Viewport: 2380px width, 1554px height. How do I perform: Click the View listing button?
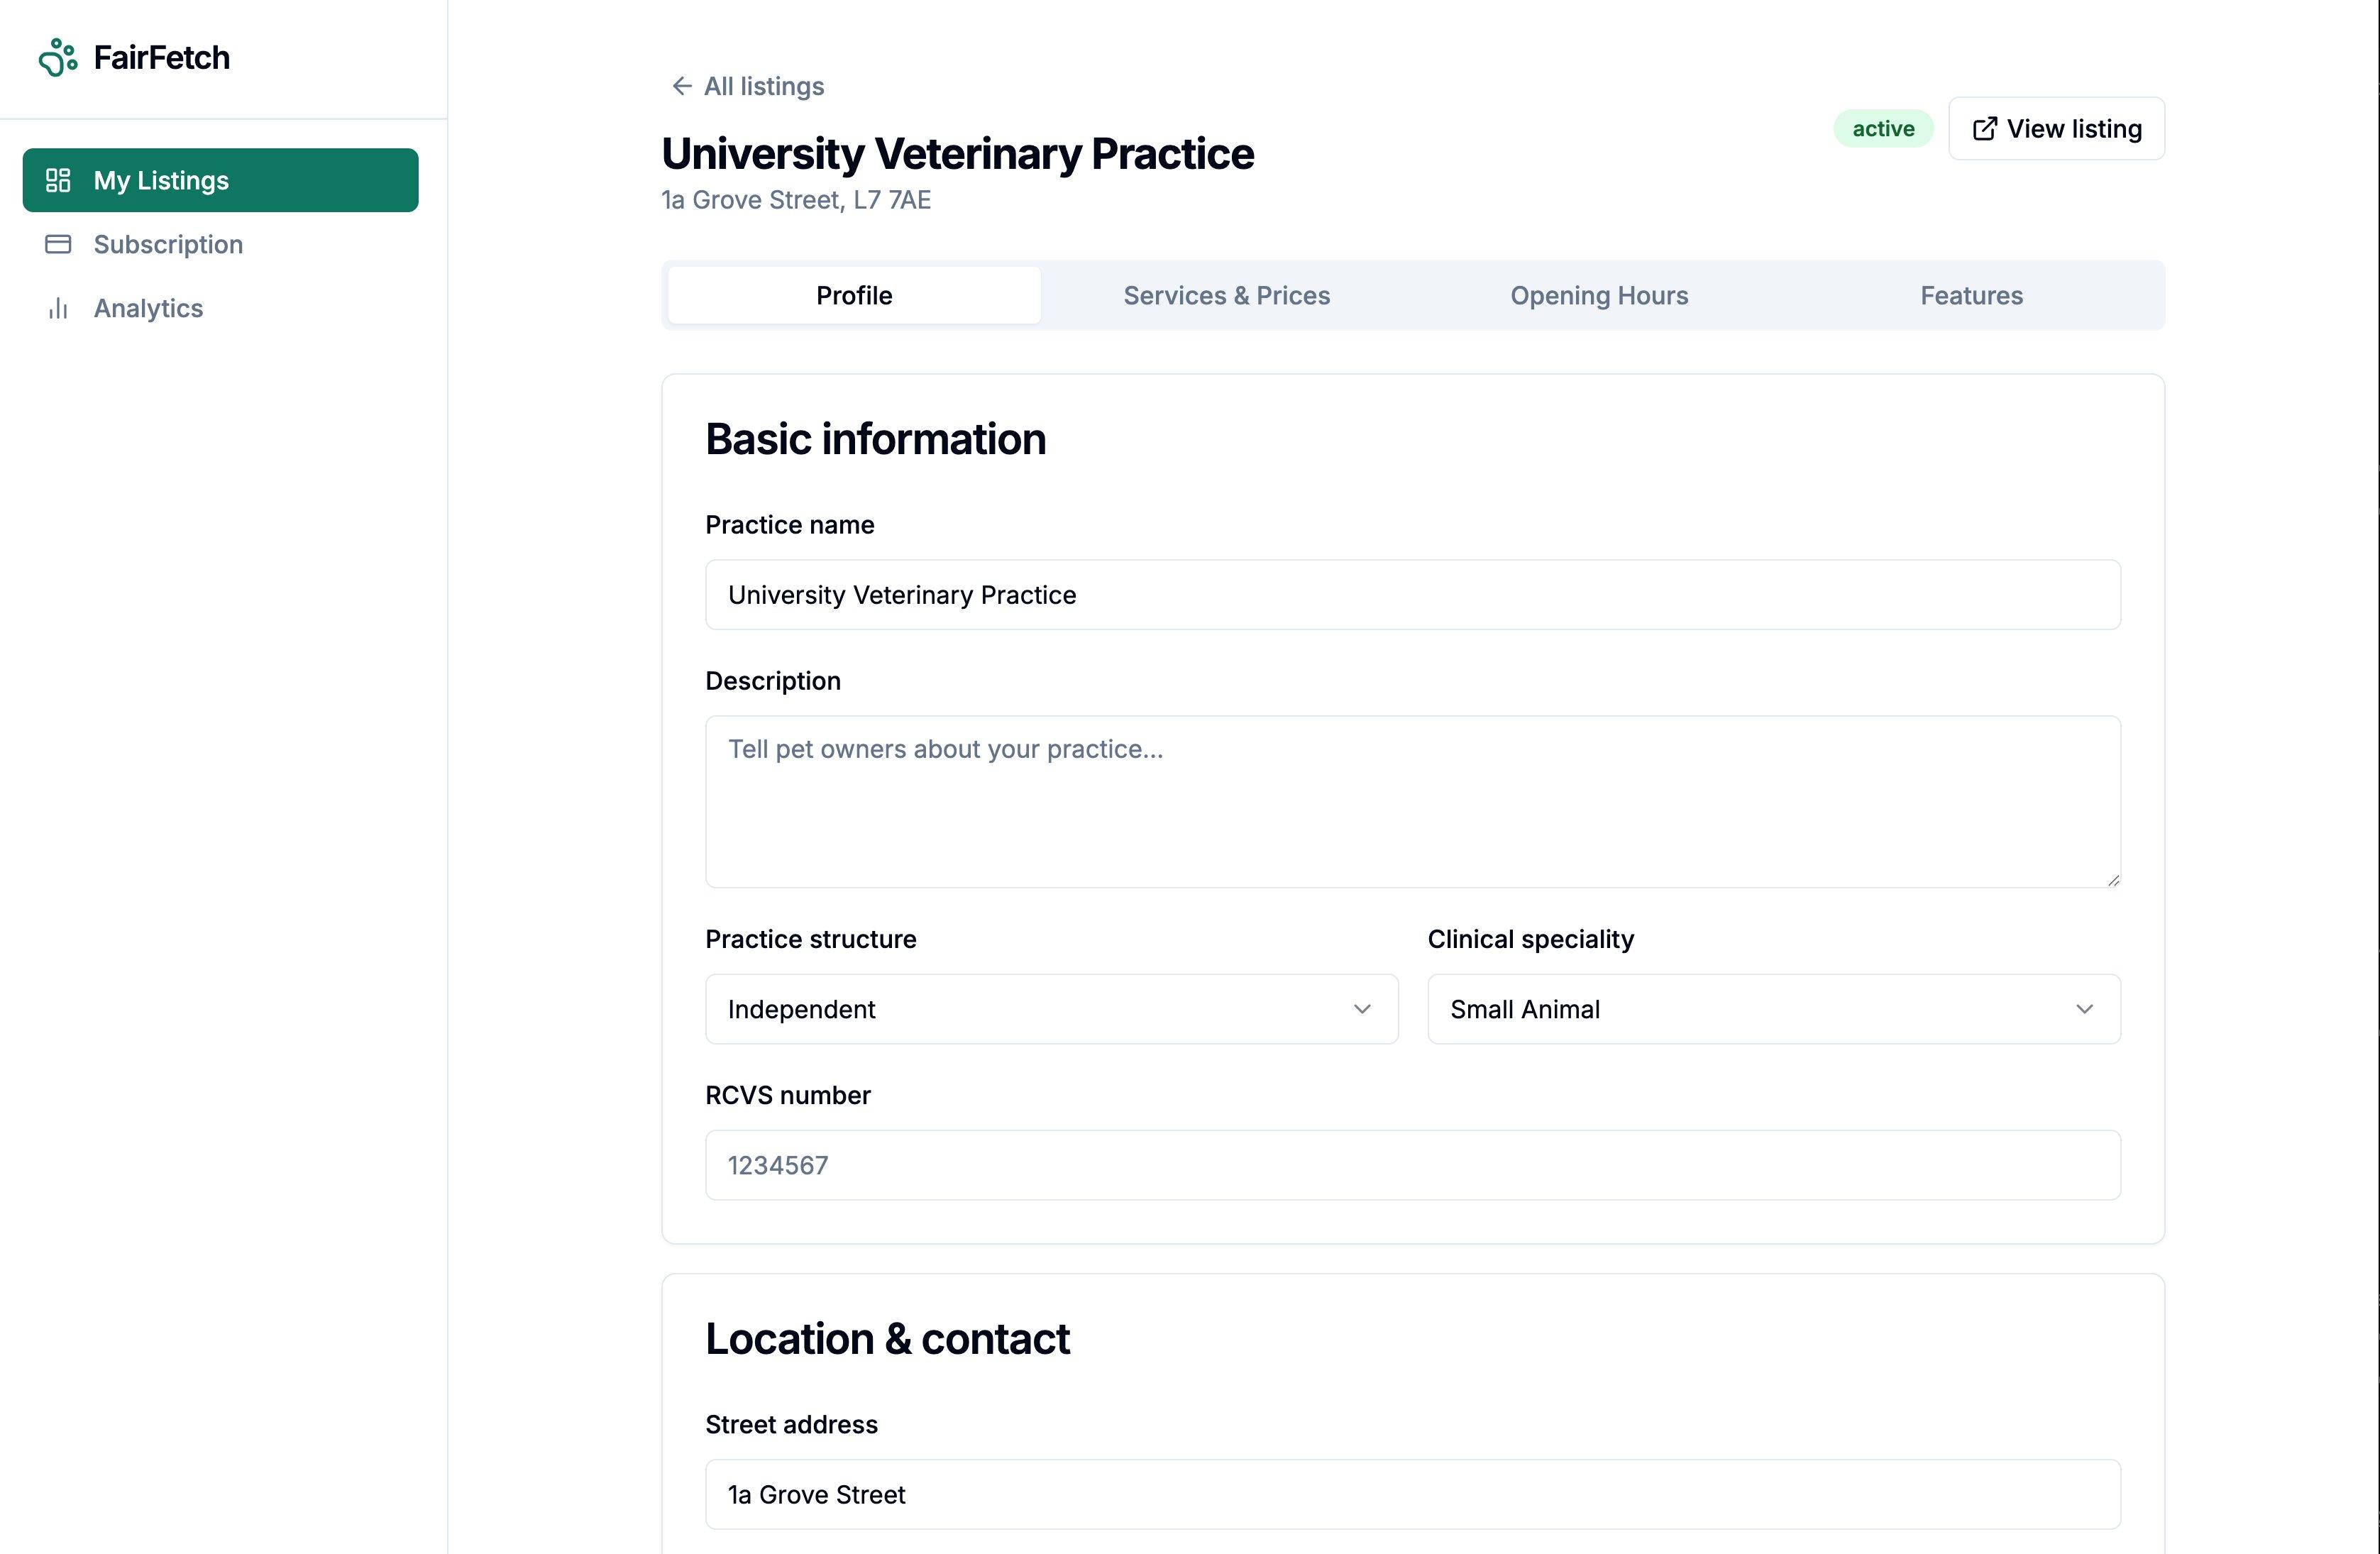[2056, 128]
